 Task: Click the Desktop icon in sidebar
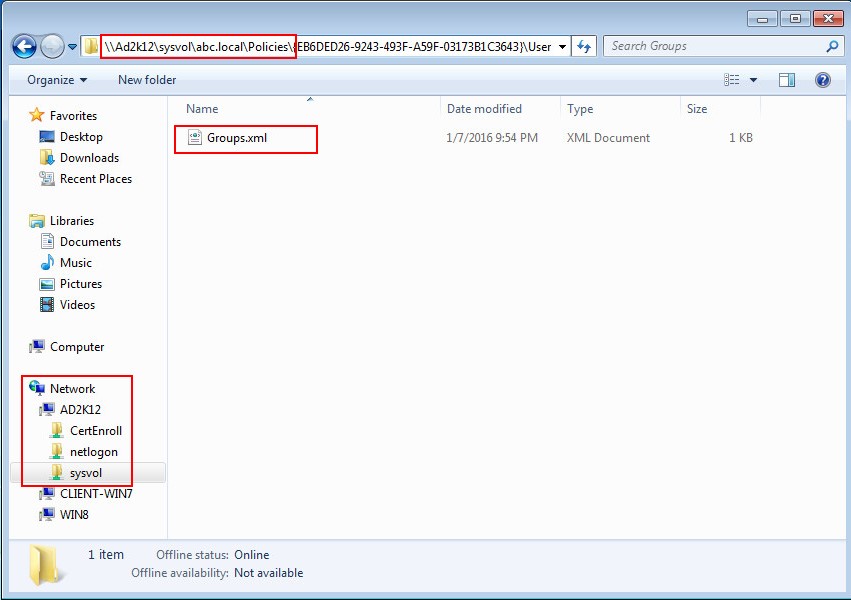47,136
